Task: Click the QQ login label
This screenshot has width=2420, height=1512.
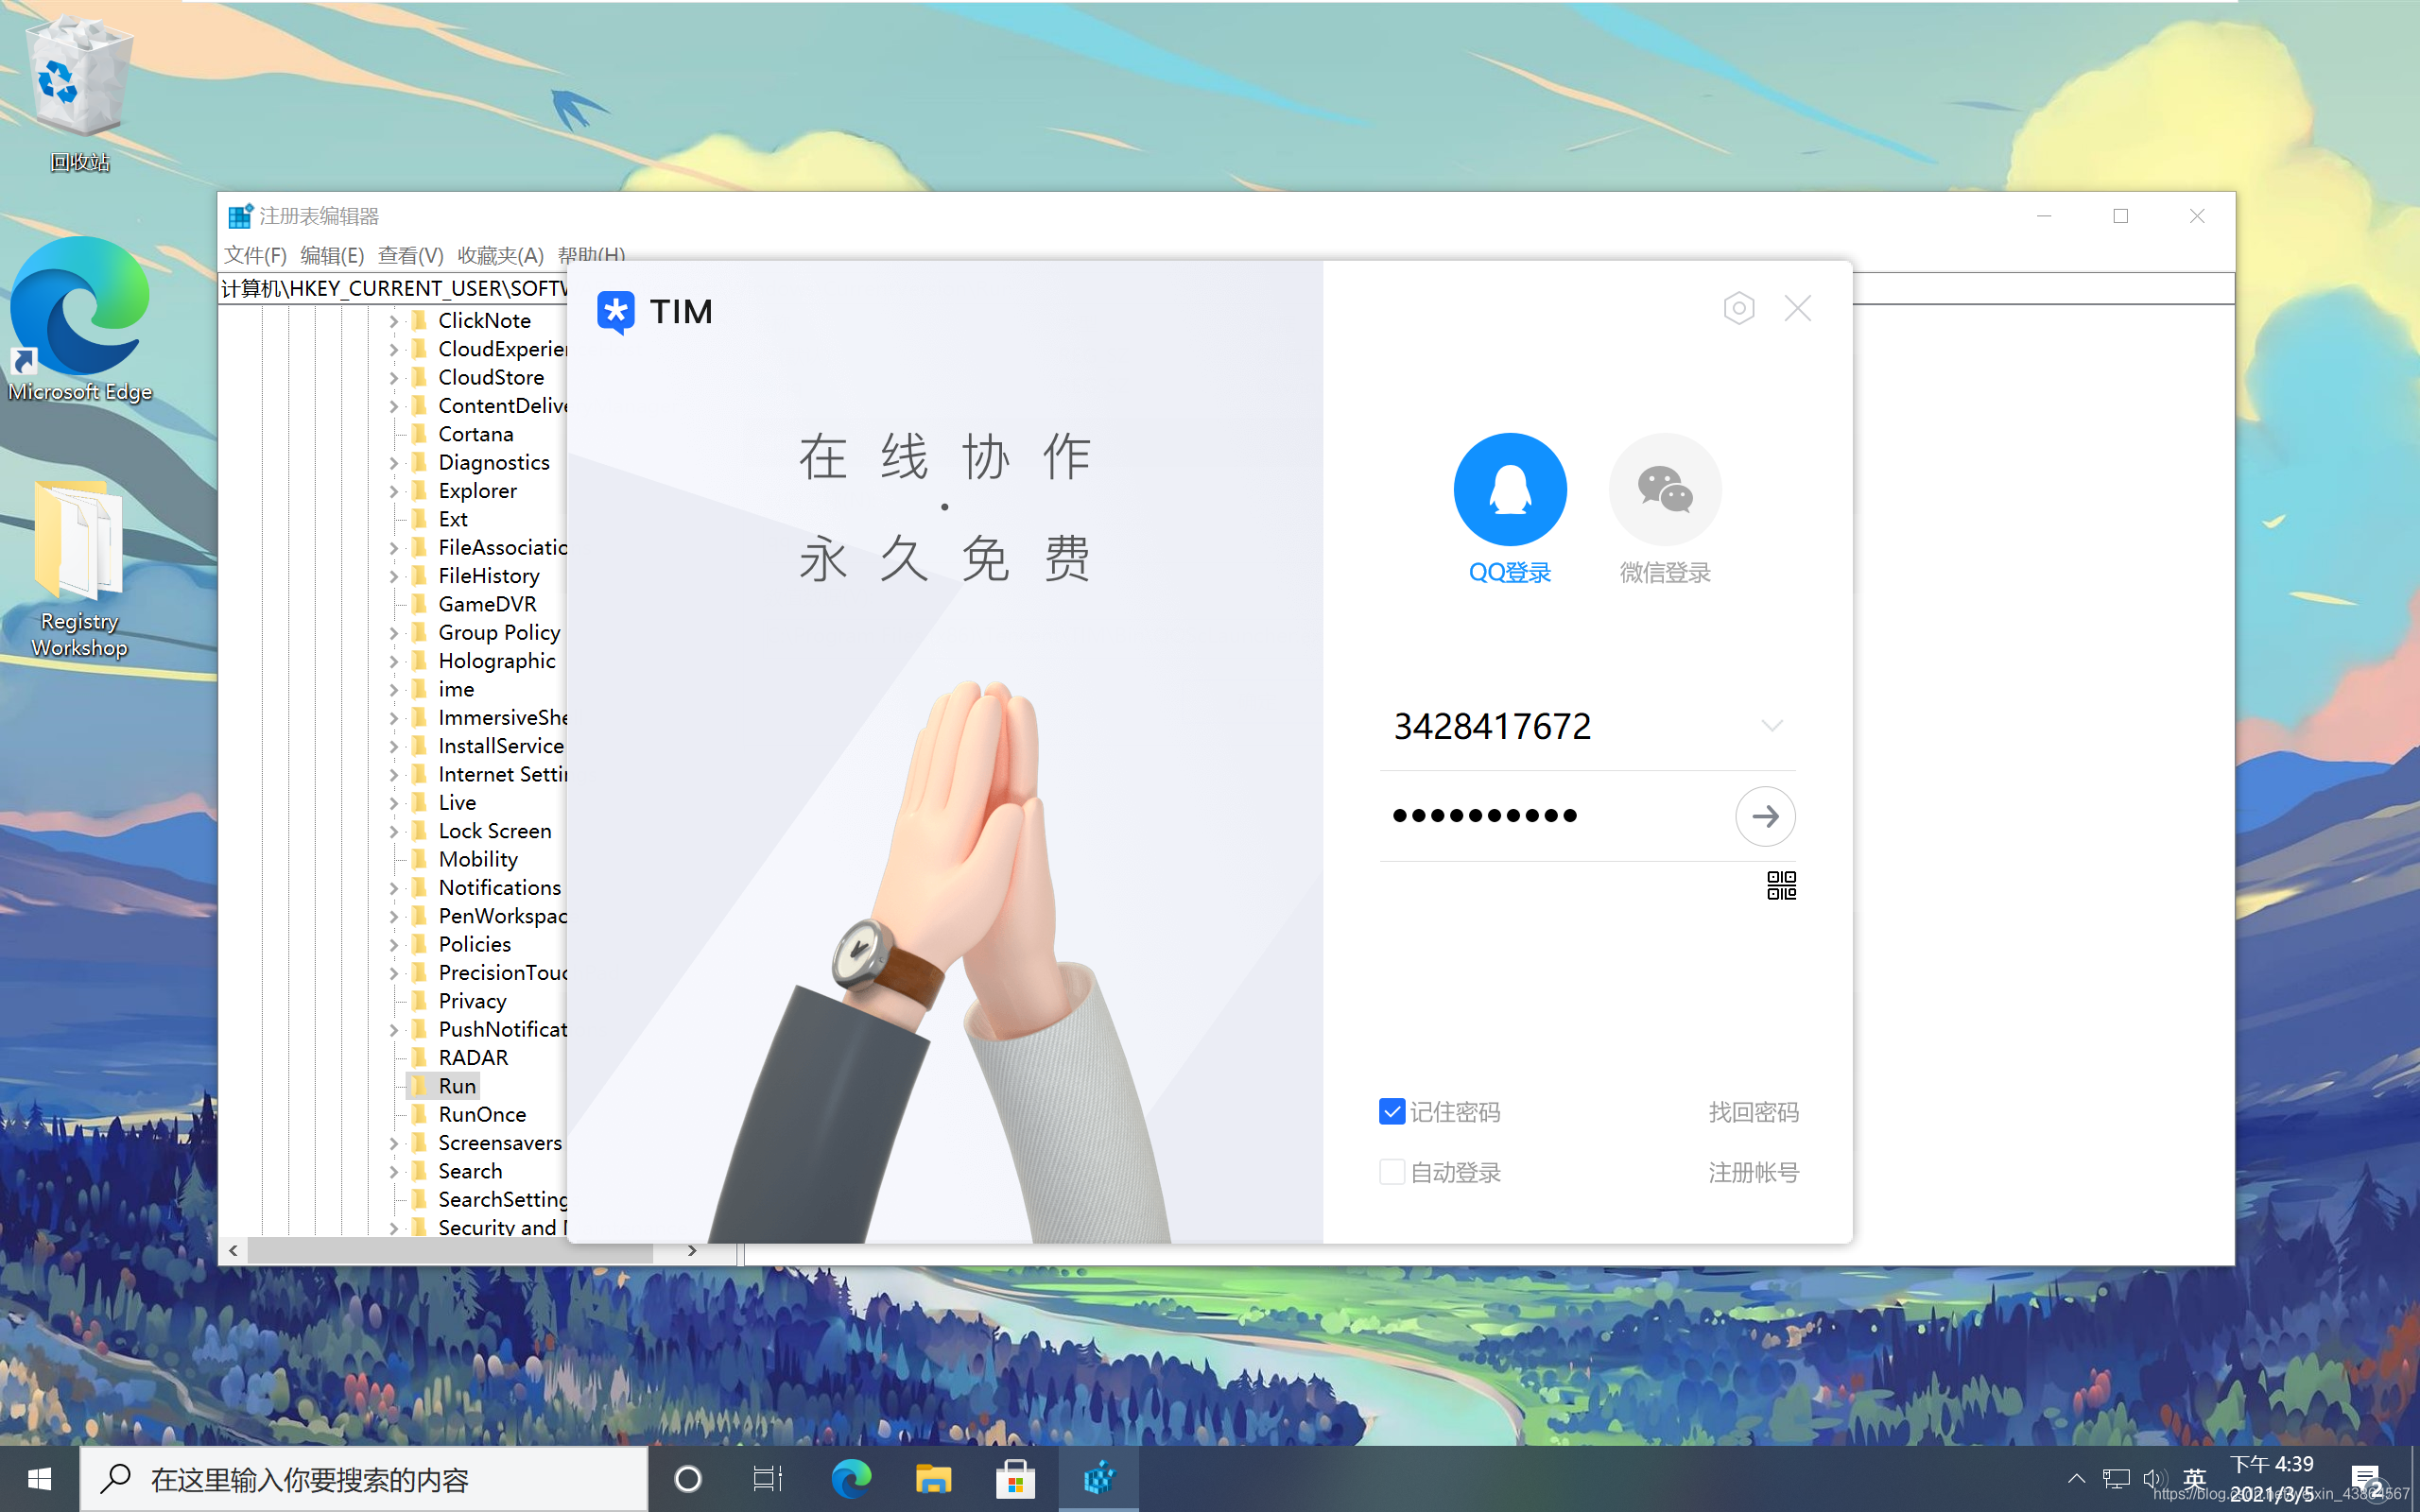Action: coord(1509,573)
